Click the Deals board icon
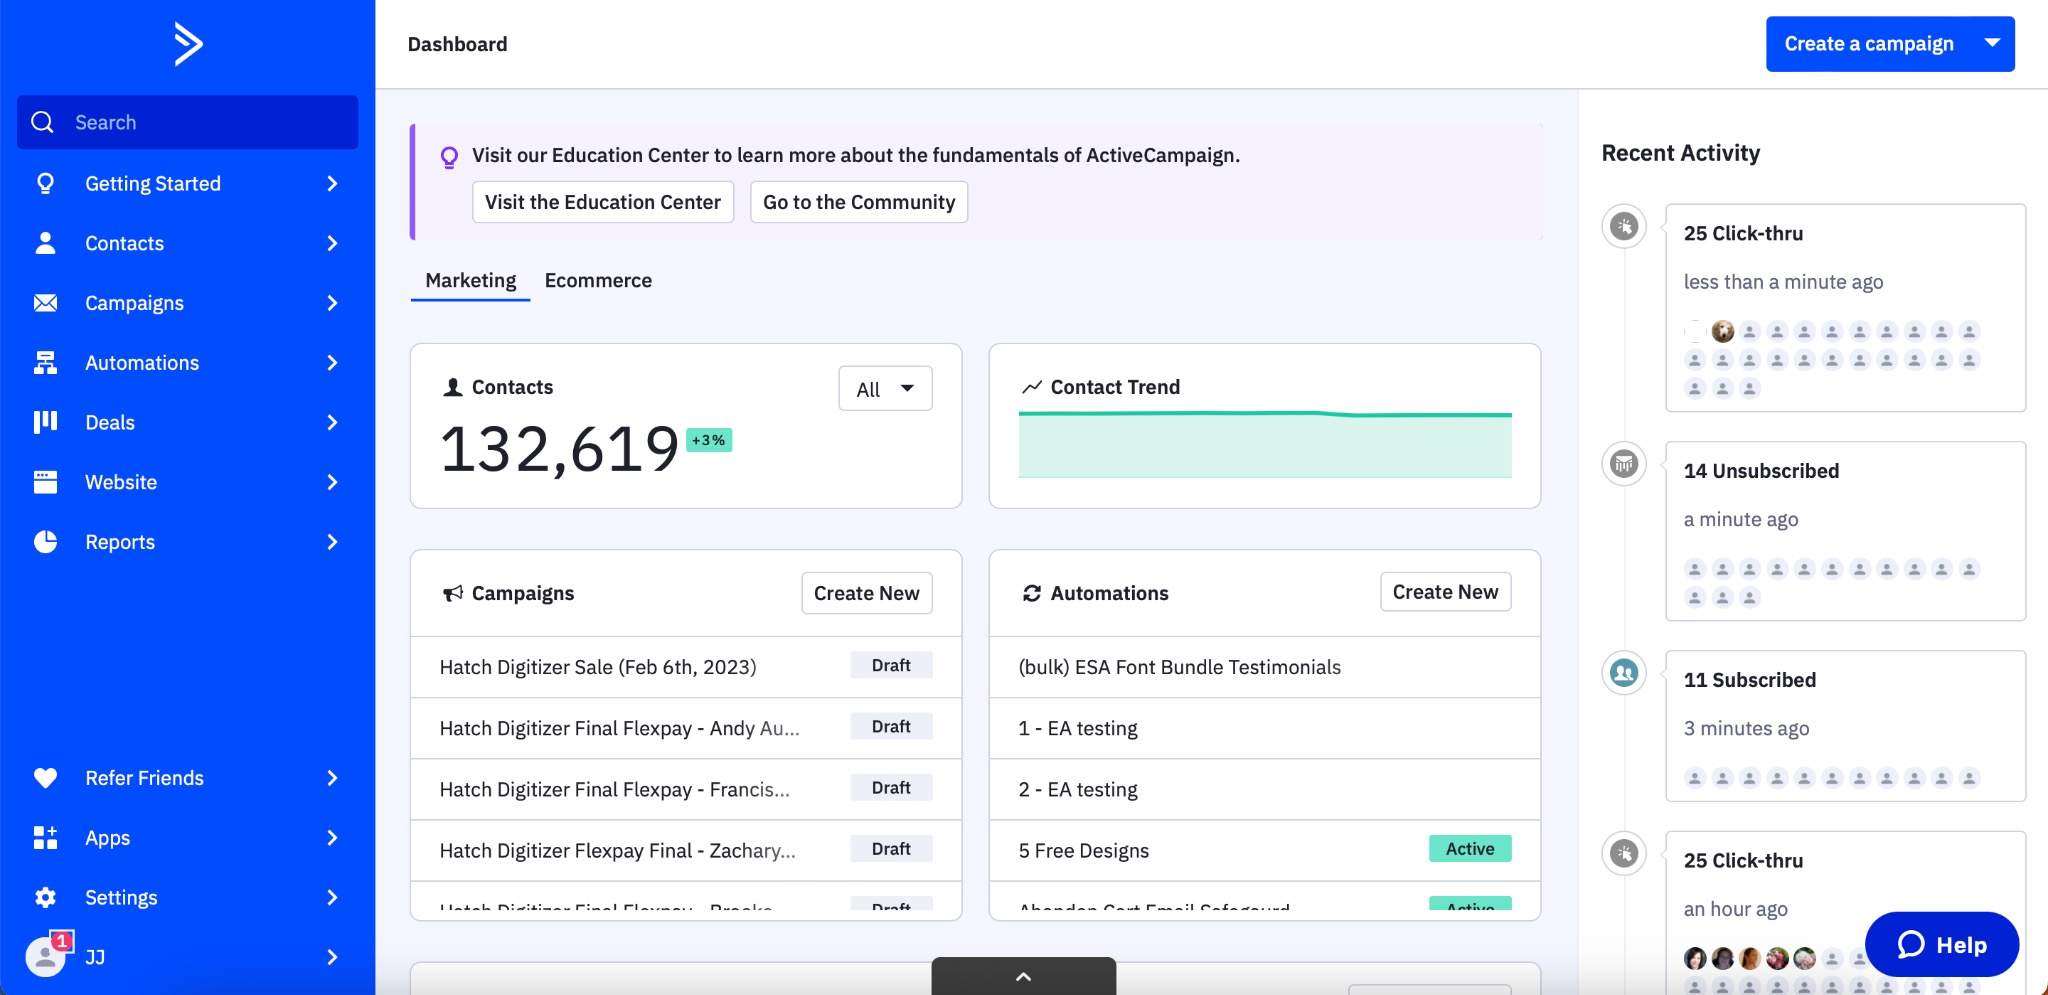The image size is (2048, 995). point(45,422)
